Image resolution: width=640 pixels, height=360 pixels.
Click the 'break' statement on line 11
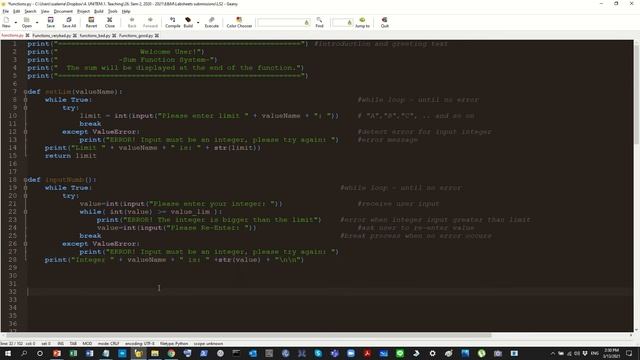pos(90,124)
